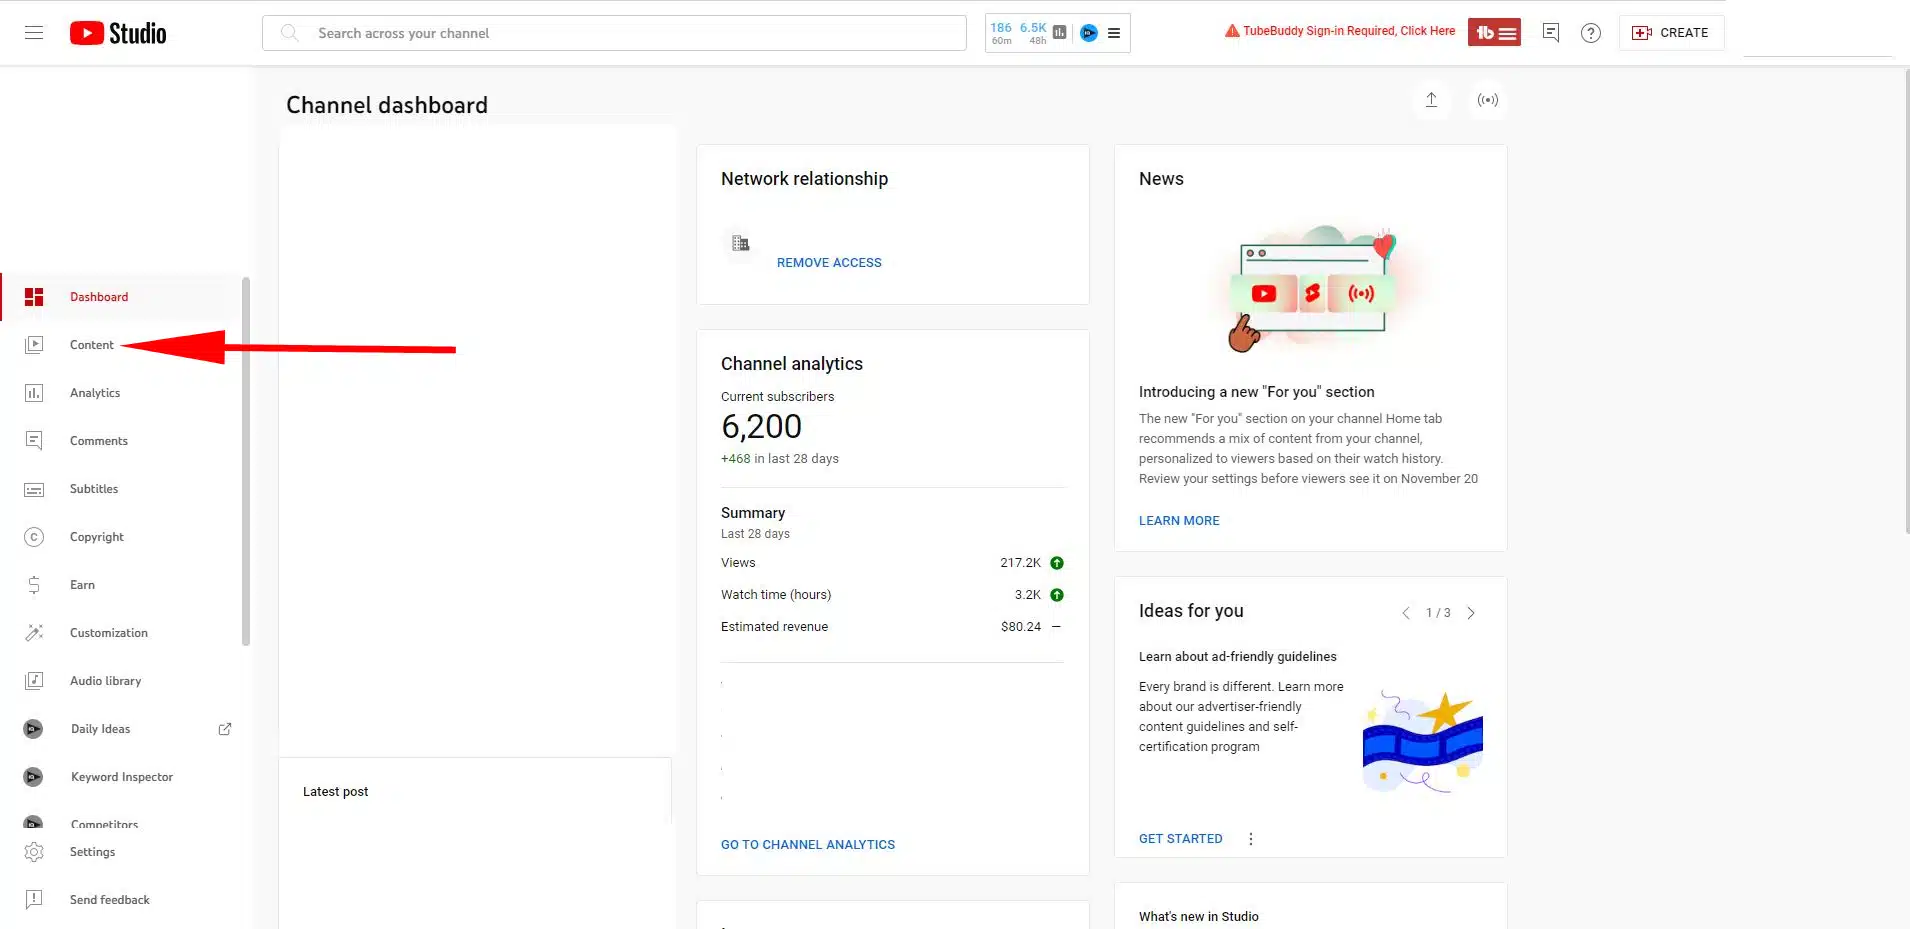Open Content in the sidebar
This screenshot has width=1910, height=929.
[91, 345]
